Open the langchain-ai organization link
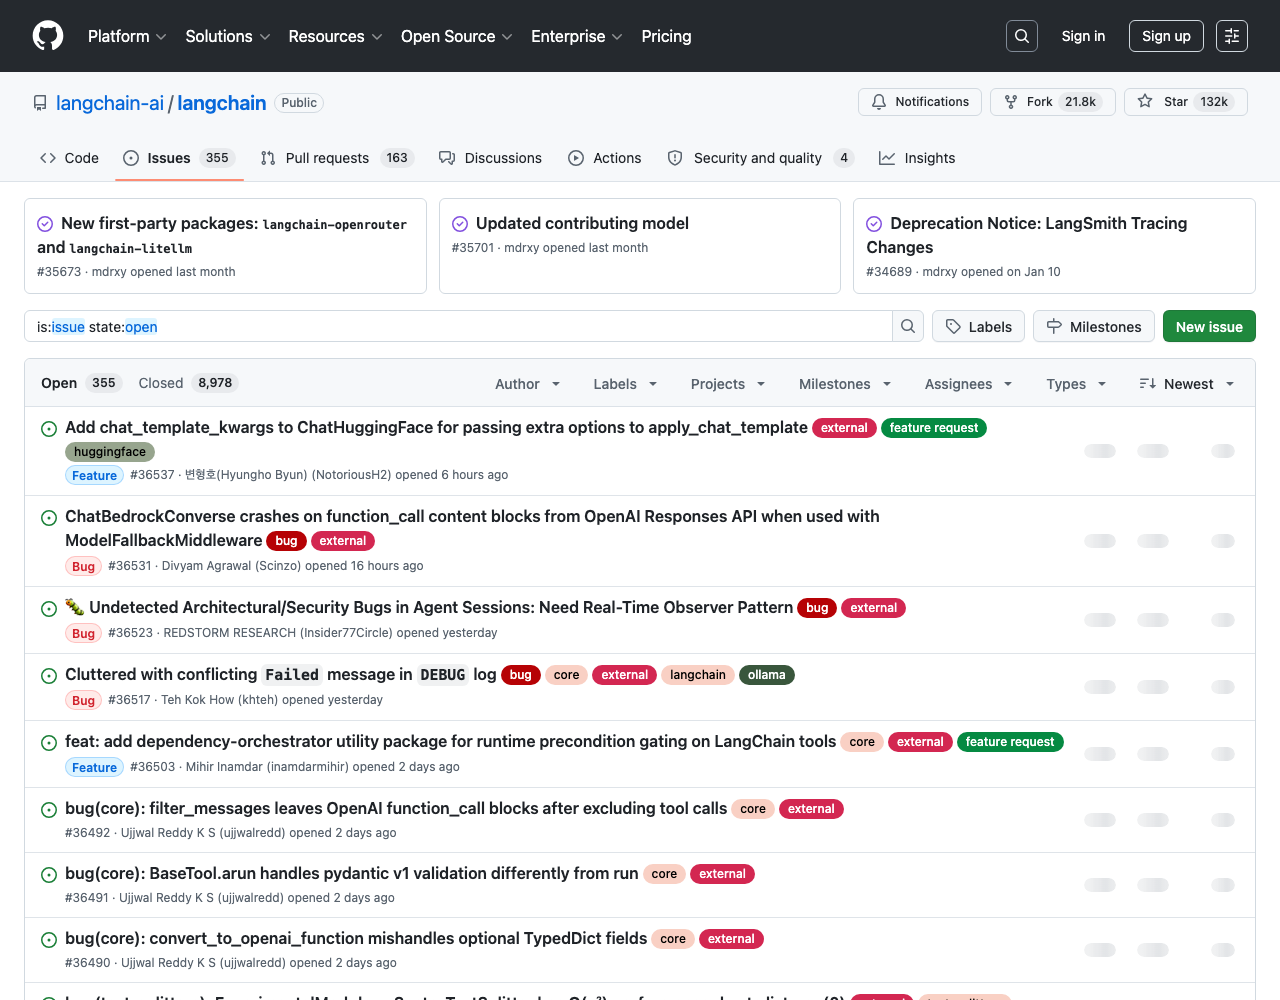 click(110, 103)
